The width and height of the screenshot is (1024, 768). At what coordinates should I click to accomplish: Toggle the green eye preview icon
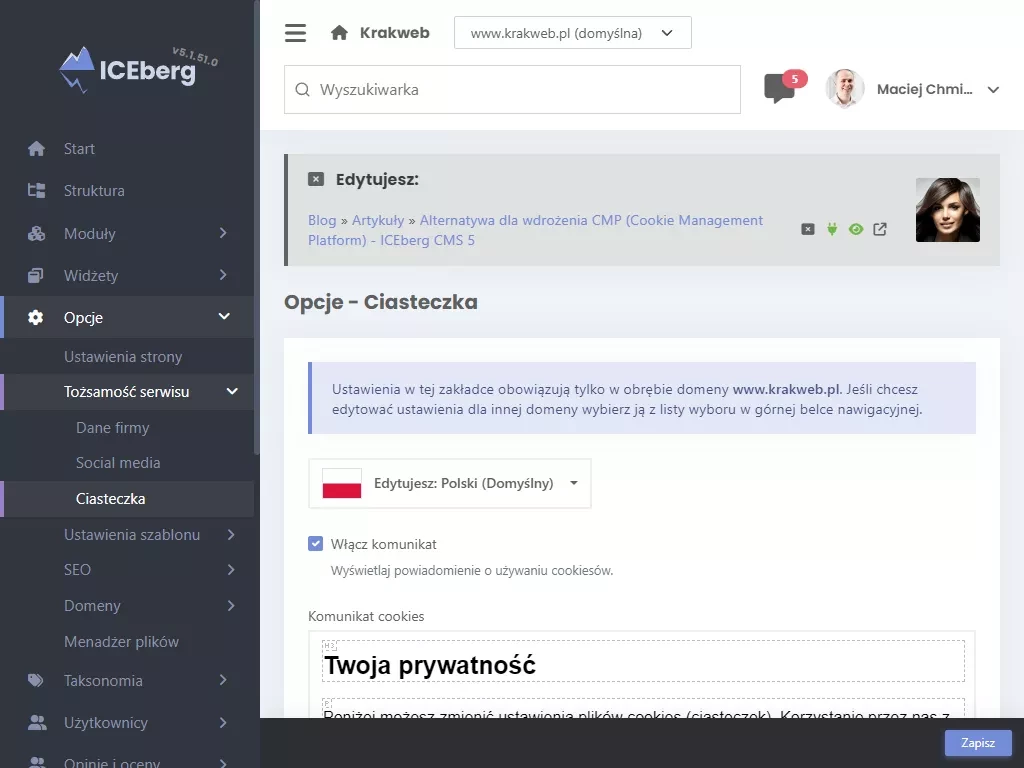(856, 229)
